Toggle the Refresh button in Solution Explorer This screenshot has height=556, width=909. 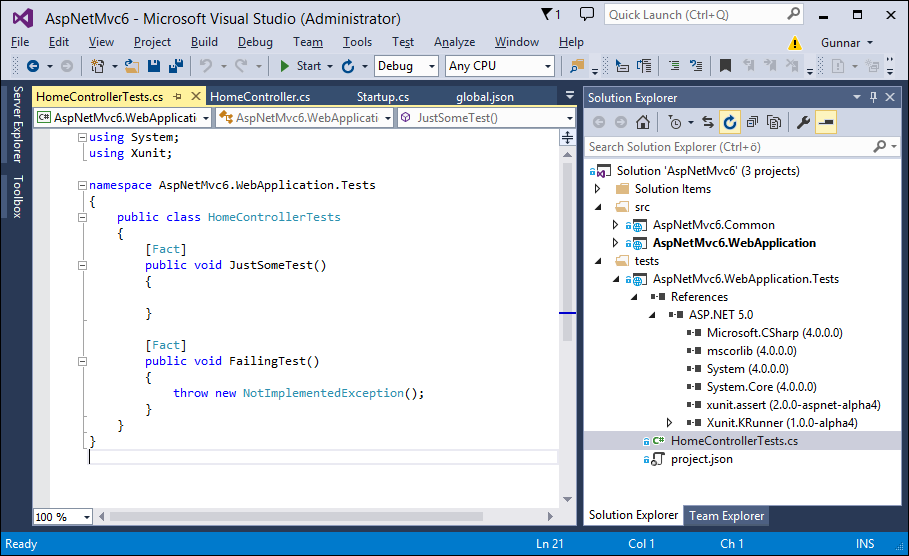click(730, 122)
